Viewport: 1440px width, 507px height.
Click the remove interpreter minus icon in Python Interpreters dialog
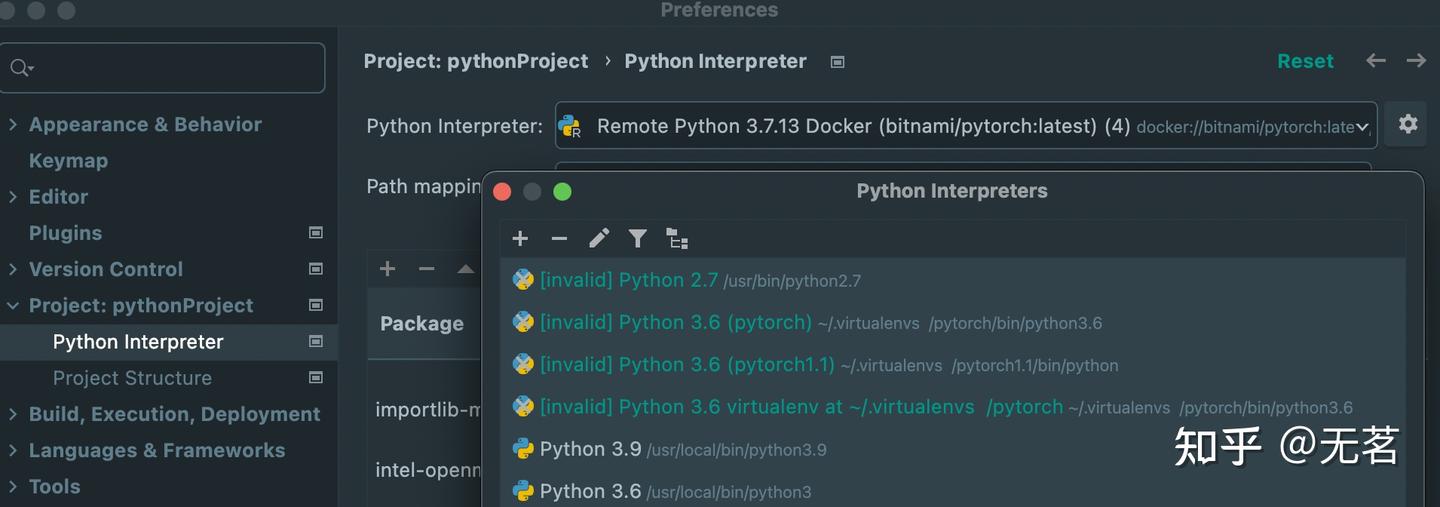pyautogui.click(x=559, y=238)
